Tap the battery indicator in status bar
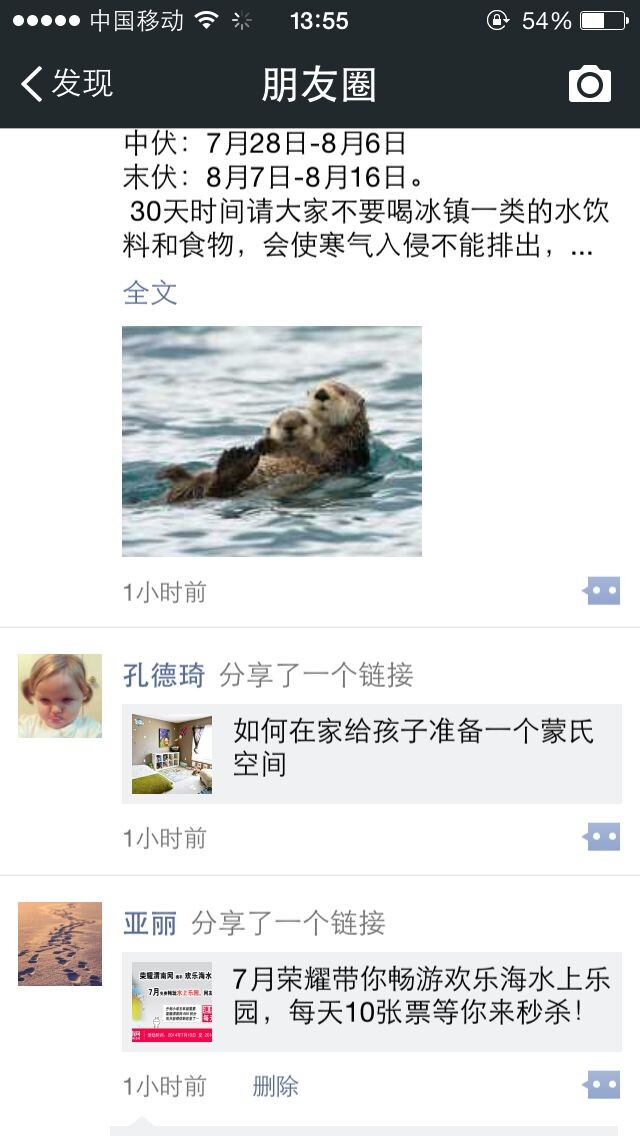Screen dimensions: 640x1136 click(604, 21)
